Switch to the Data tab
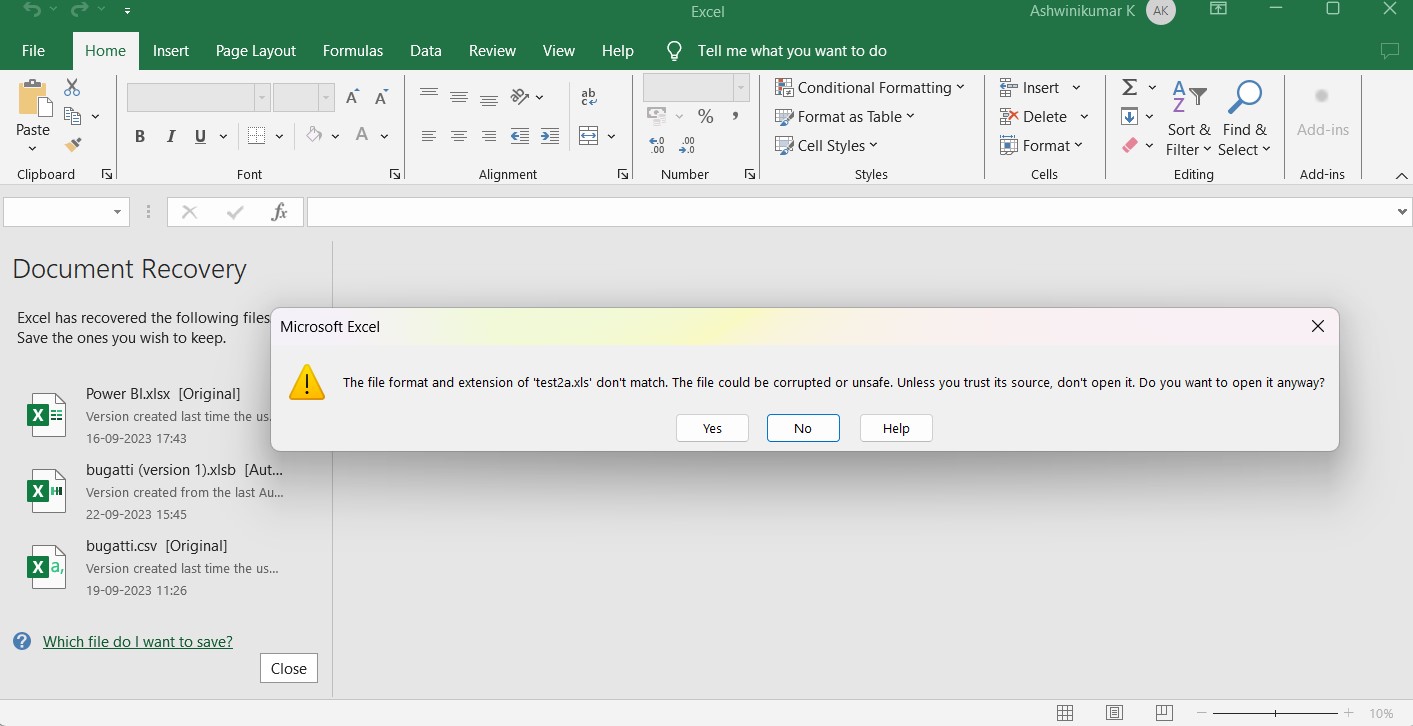Screen dimensions: 1413x726 point(426,50)
